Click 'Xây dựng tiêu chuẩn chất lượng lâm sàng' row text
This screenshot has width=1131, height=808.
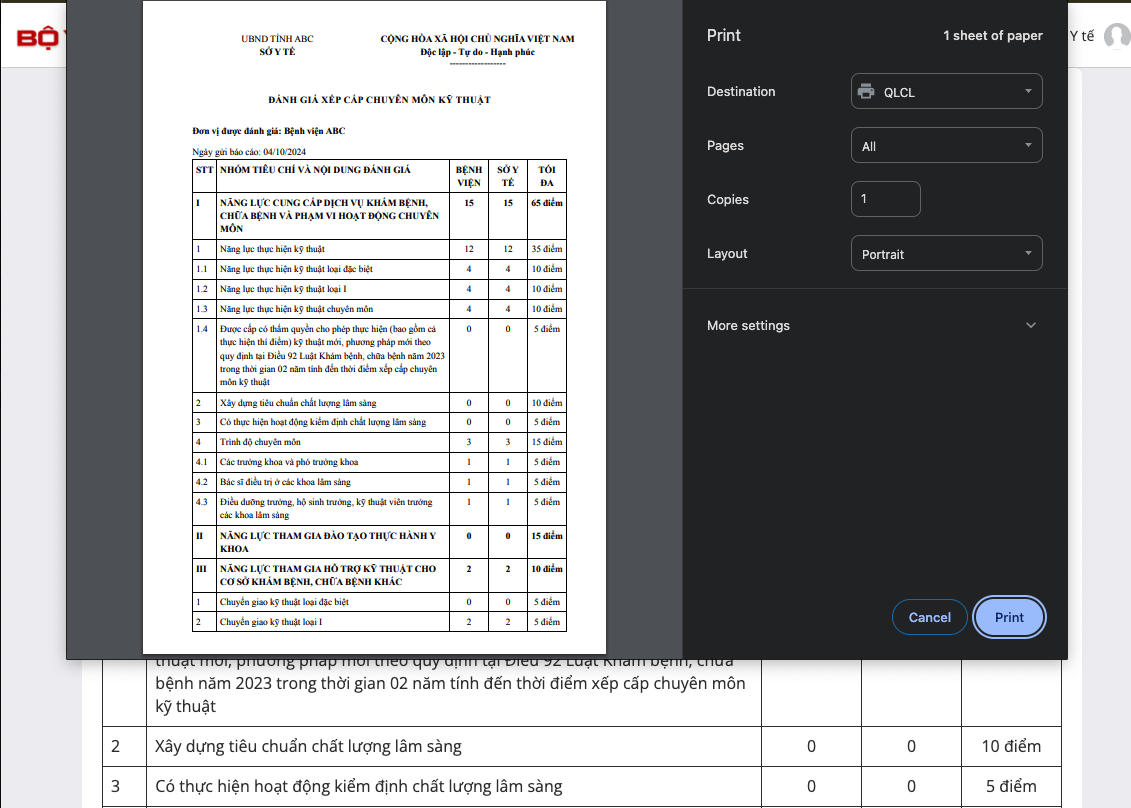click(308, 746)
